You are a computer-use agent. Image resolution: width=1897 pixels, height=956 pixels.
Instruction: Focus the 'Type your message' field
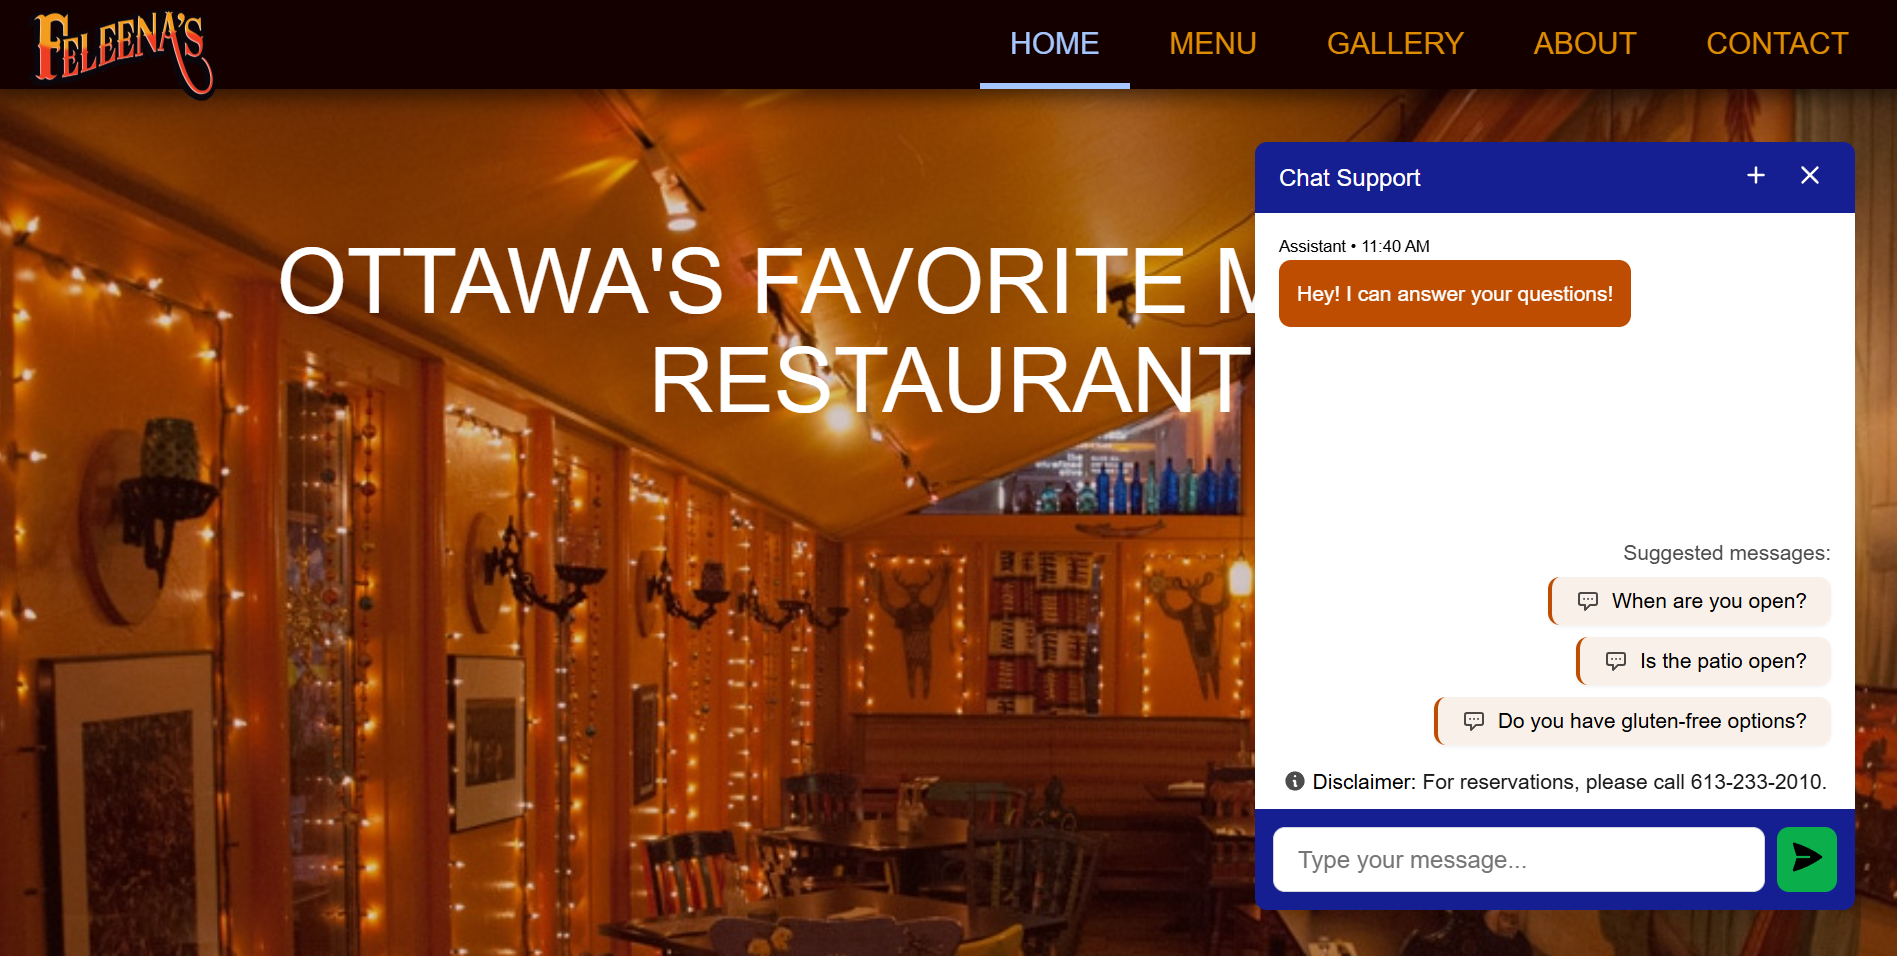pos(1518,859)
